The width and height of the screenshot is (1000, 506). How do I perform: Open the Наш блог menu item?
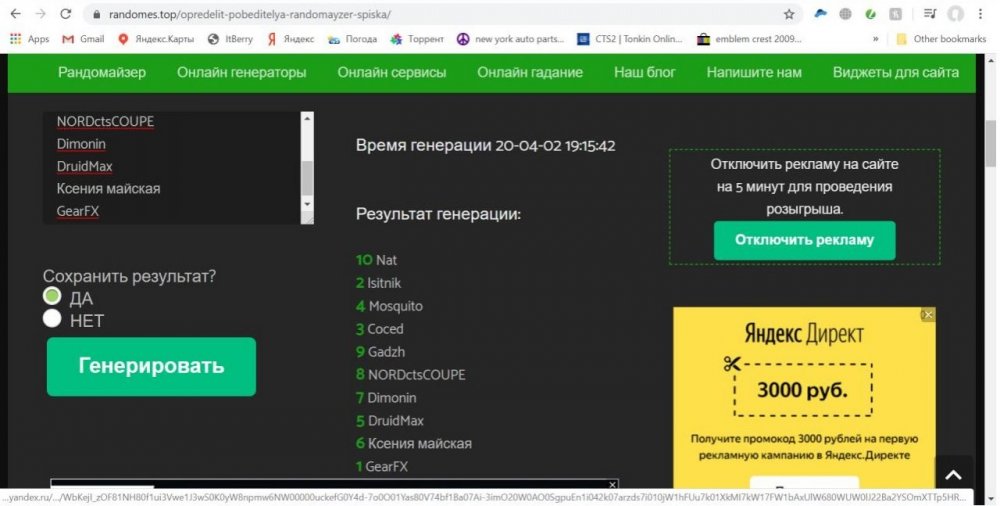644,72
